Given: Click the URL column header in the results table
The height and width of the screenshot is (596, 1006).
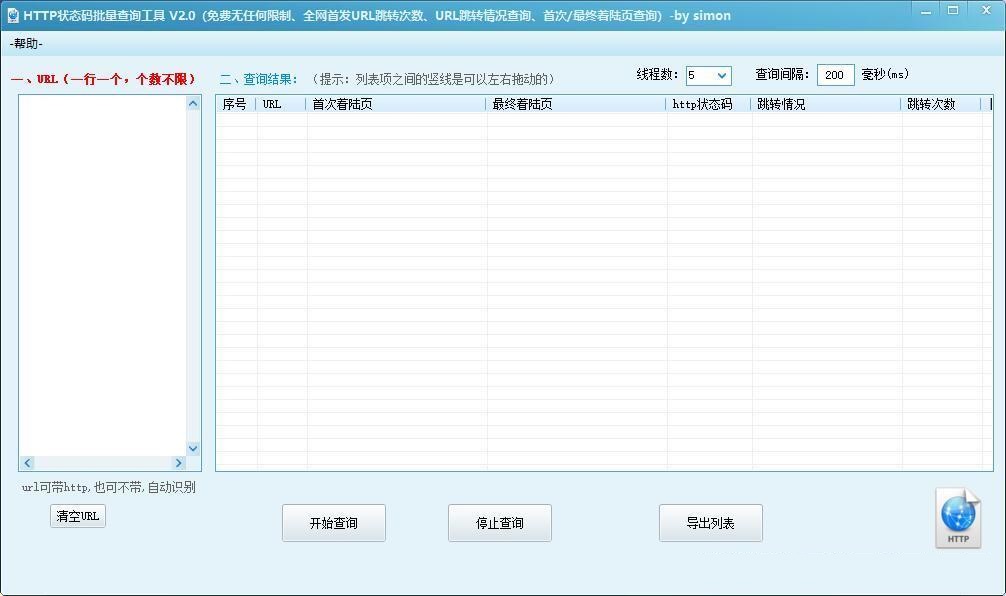Looking at the screenshot, I should click(x=282, y=104).
